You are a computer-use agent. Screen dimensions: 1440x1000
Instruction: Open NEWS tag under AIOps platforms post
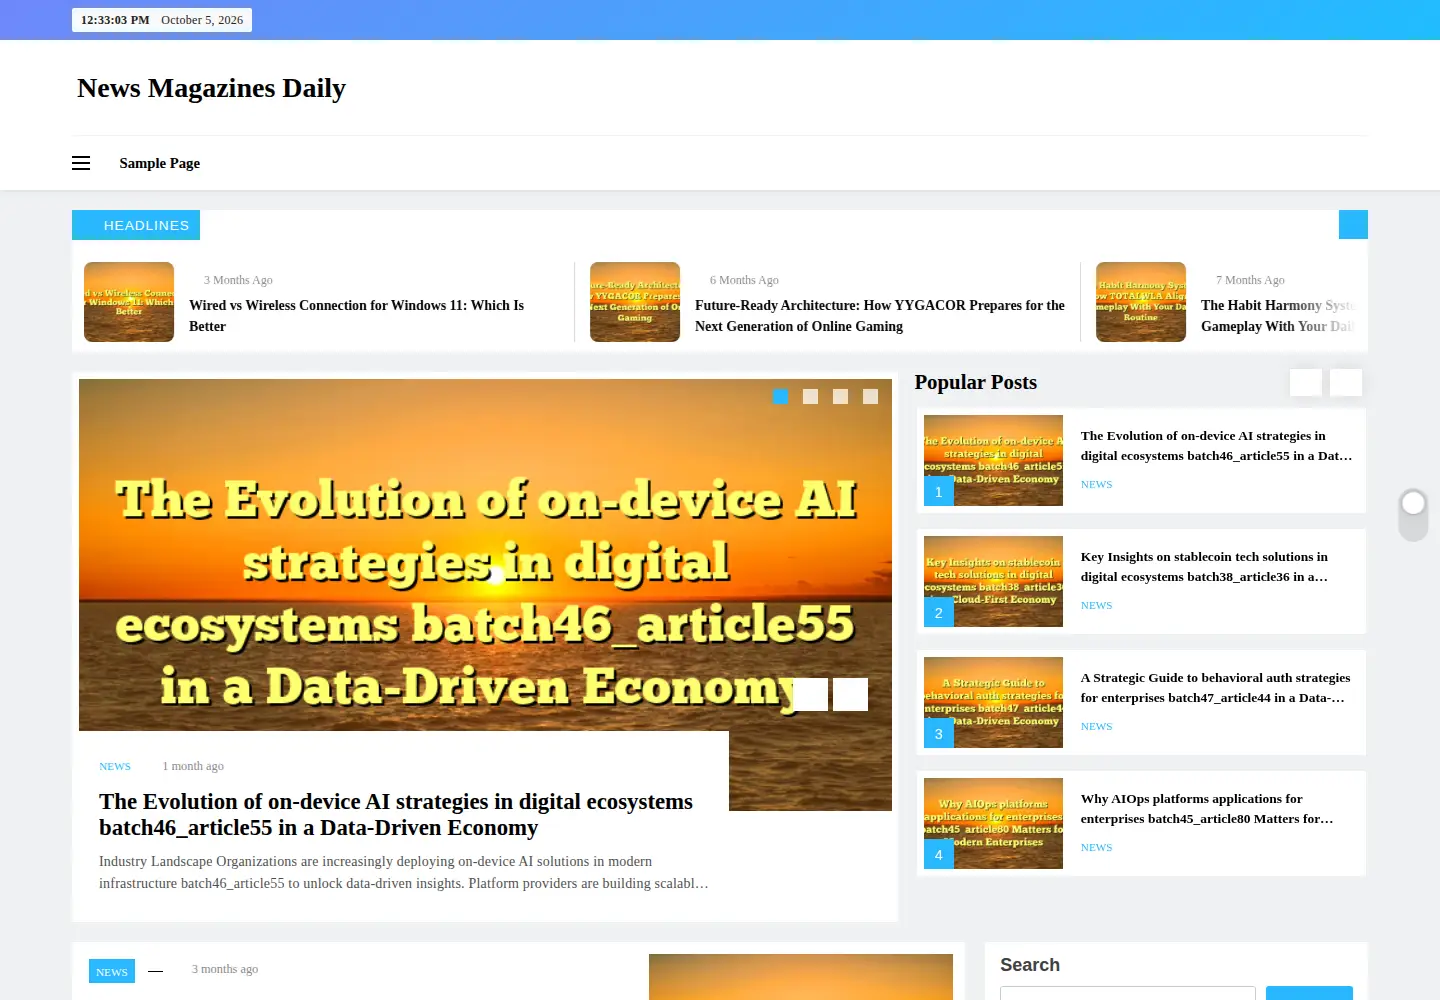(x=1096, y=847)
